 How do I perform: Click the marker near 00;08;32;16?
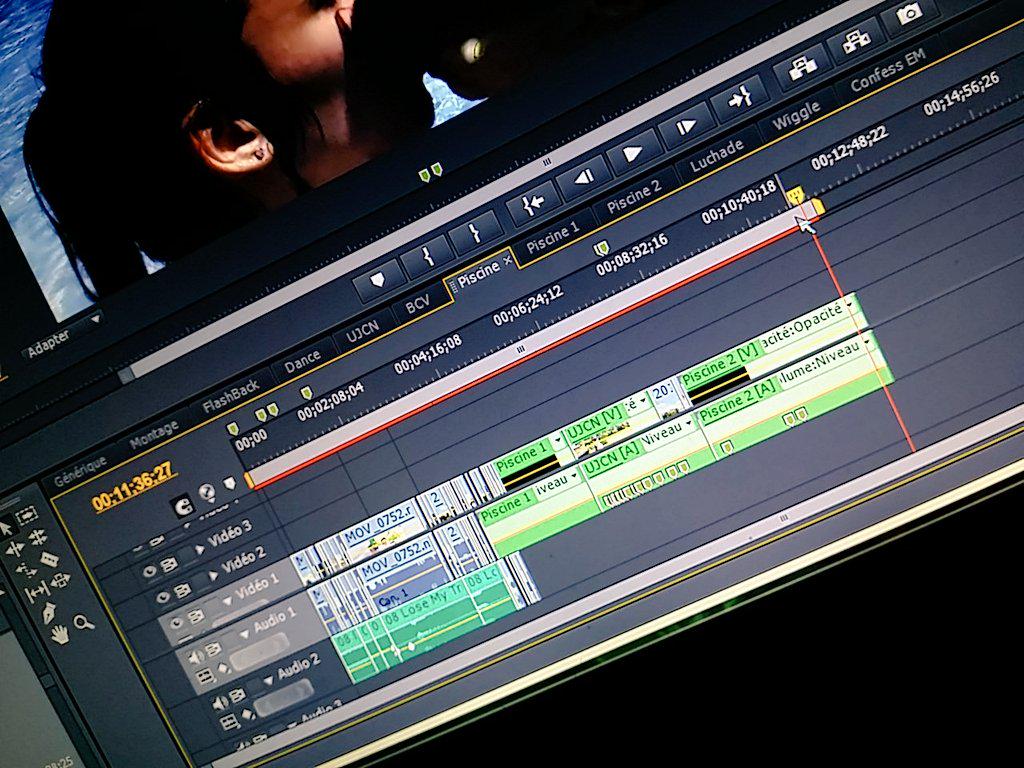(601, 248)
